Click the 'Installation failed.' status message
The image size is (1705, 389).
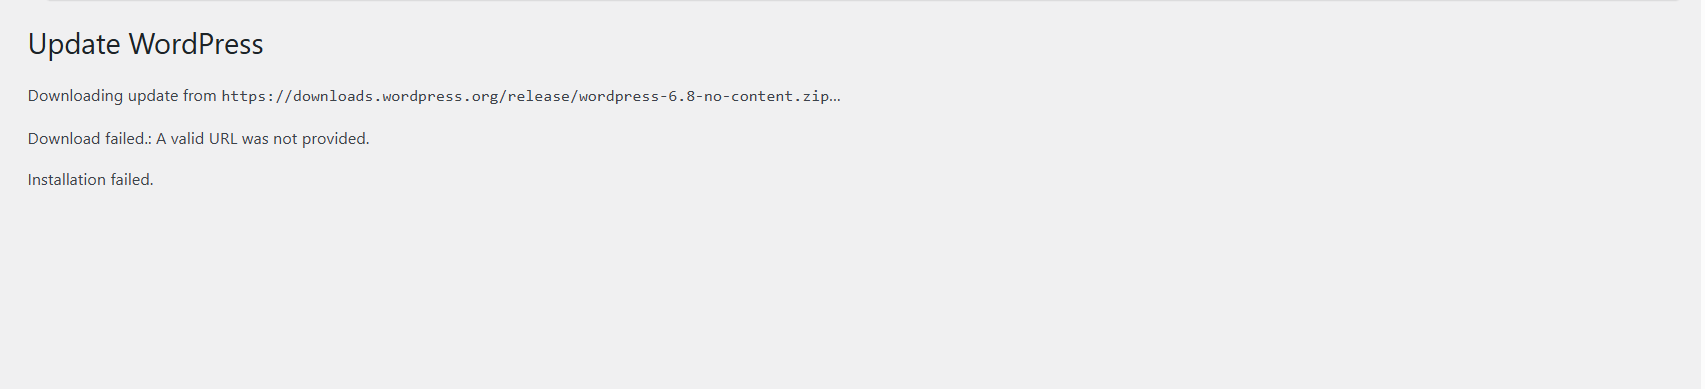(91, 180)
